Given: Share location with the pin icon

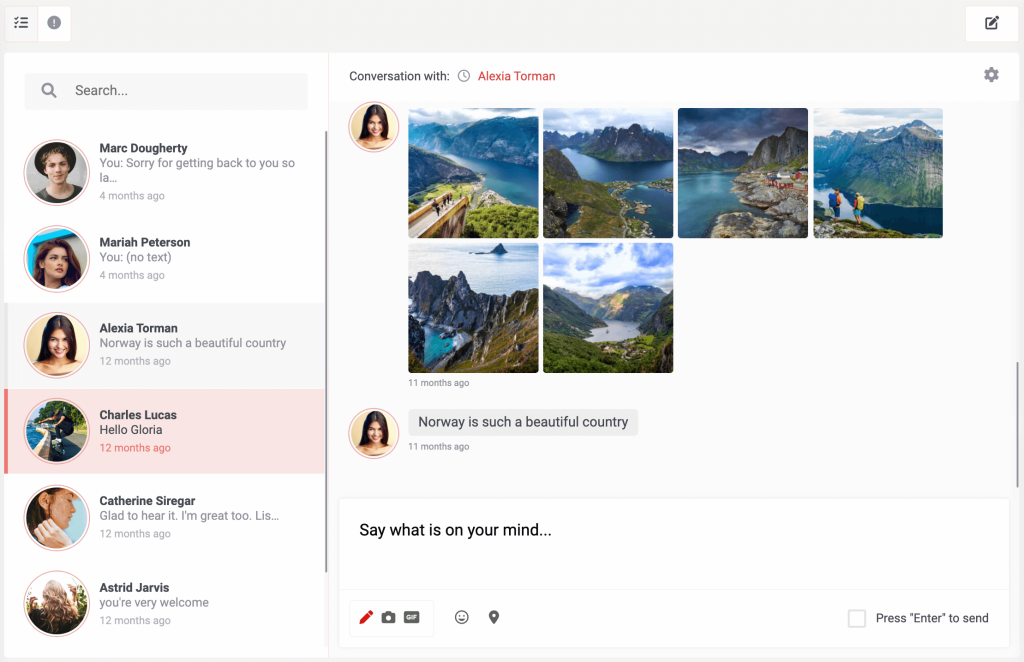Looking at the screenshot, I should 494,617.
